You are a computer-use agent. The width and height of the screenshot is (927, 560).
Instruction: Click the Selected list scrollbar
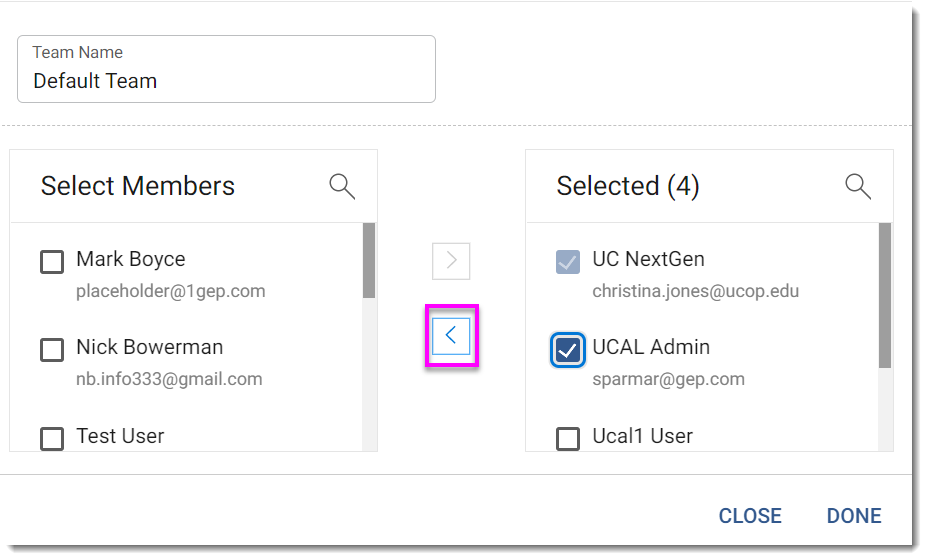885,295
